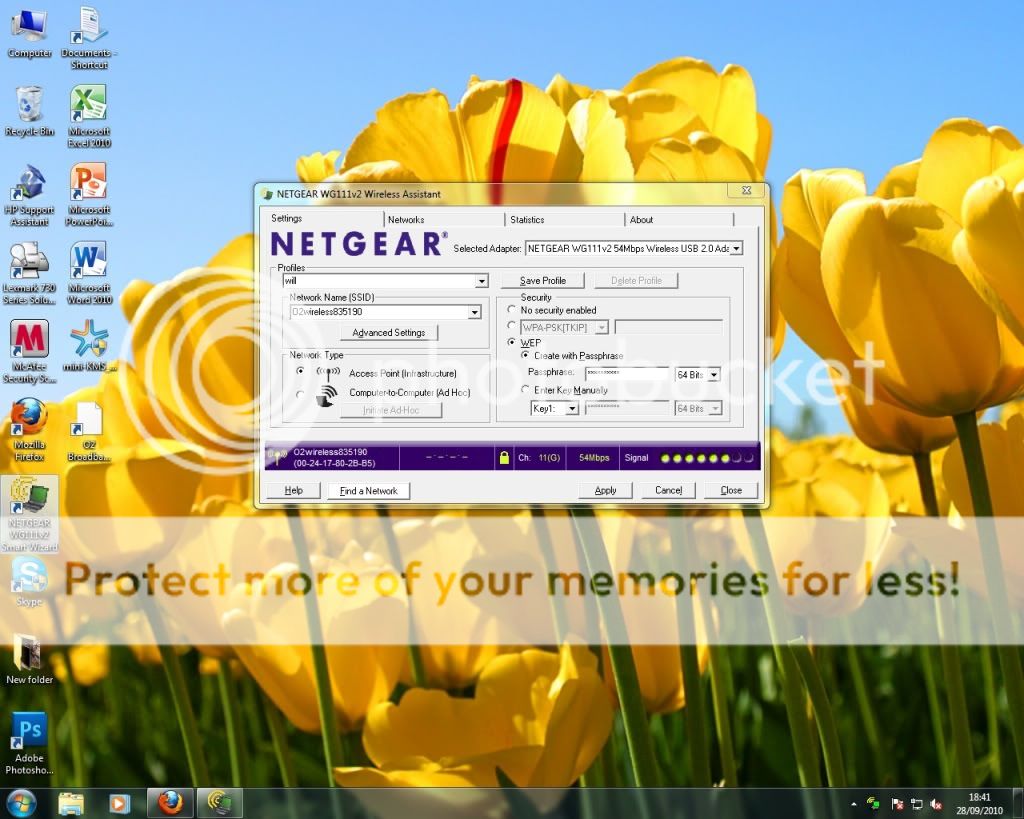The width and height of the screenshot is (1024, 819).
Task: Open the mini-KMS desktop icon
Action: [x=89, y=346]
